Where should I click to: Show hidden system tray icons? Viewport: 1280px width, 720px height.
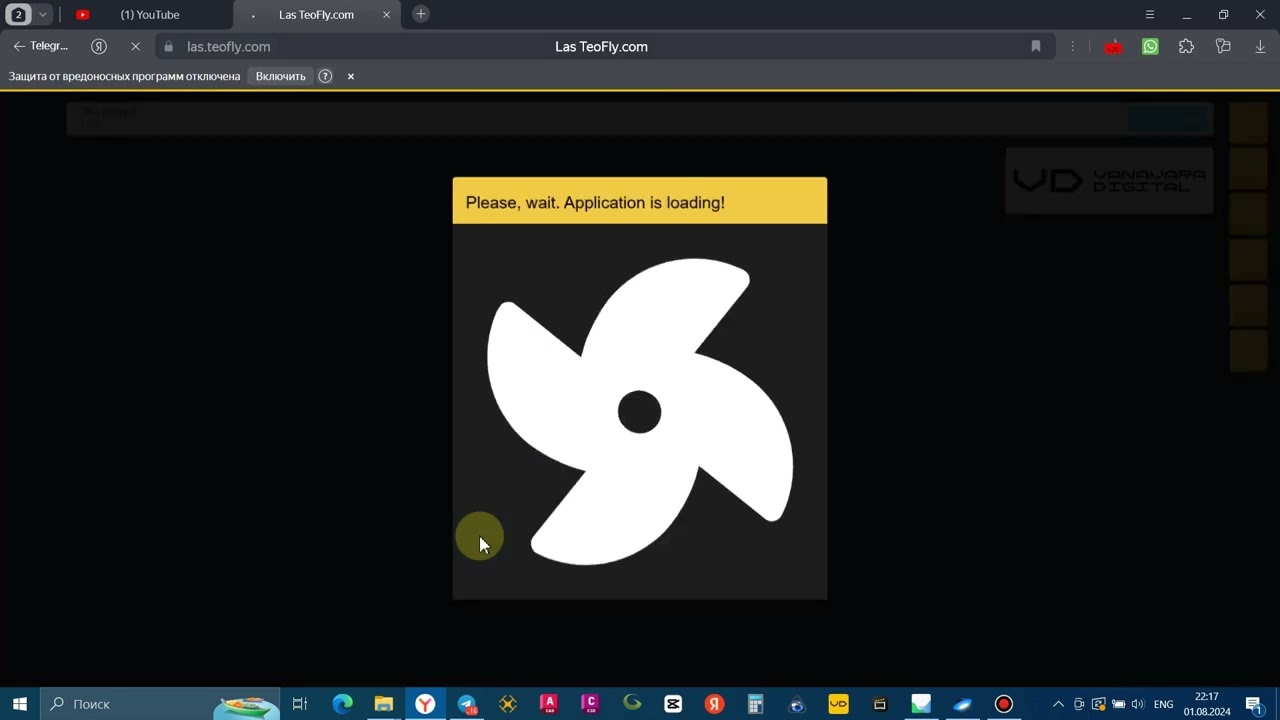point(1058,704)
